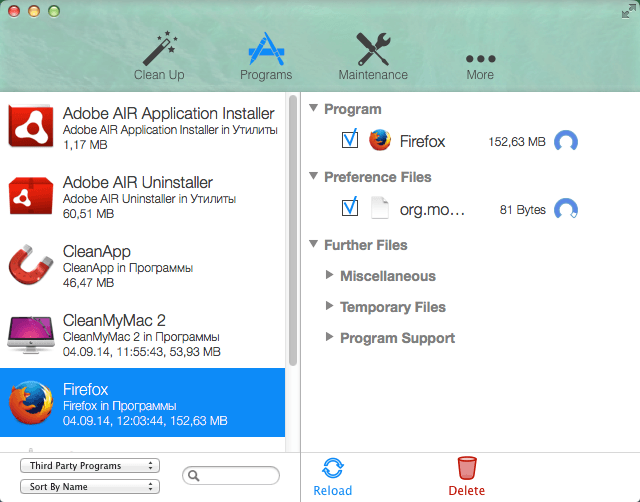The image size is (640, 502).
Task: Select the Adobe AIR Application Installer title
Action: click(x=169, y=113)
